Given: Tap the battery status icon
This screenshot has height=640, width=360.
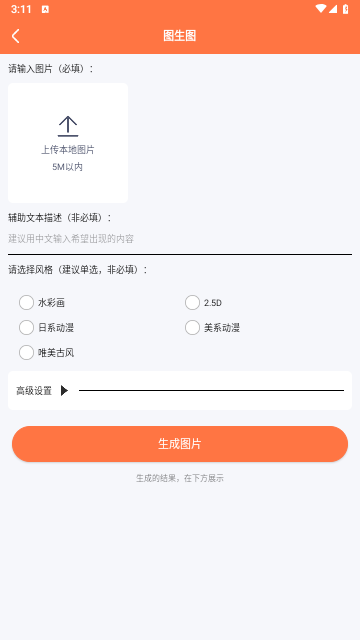Looking at the screenshot, I should tap(346, 9).
